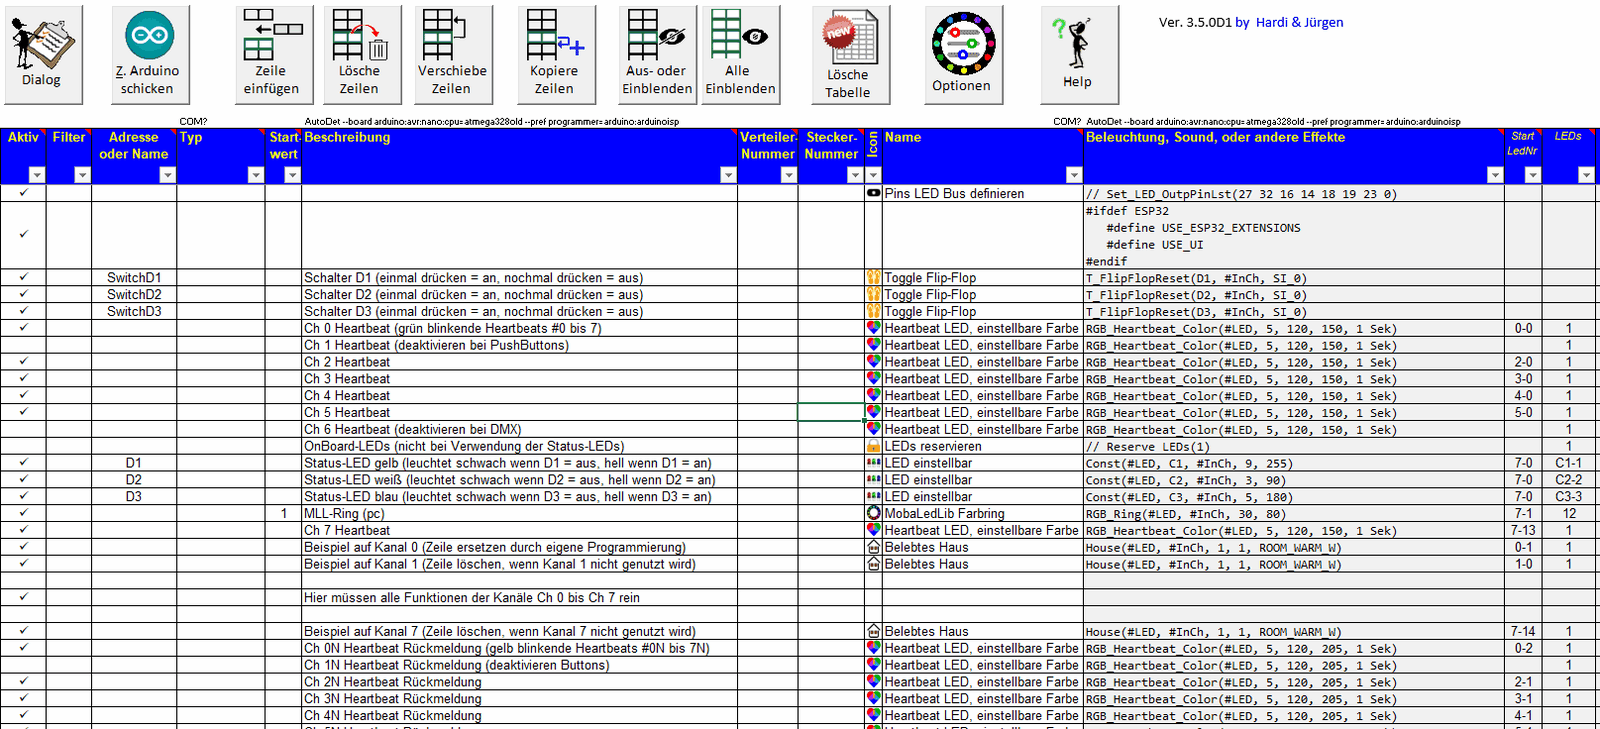Toggle Aktiv checkmark for MLL-Ring (pc) row
Viewport: 1600px width, 729px height.
point(23,513)
